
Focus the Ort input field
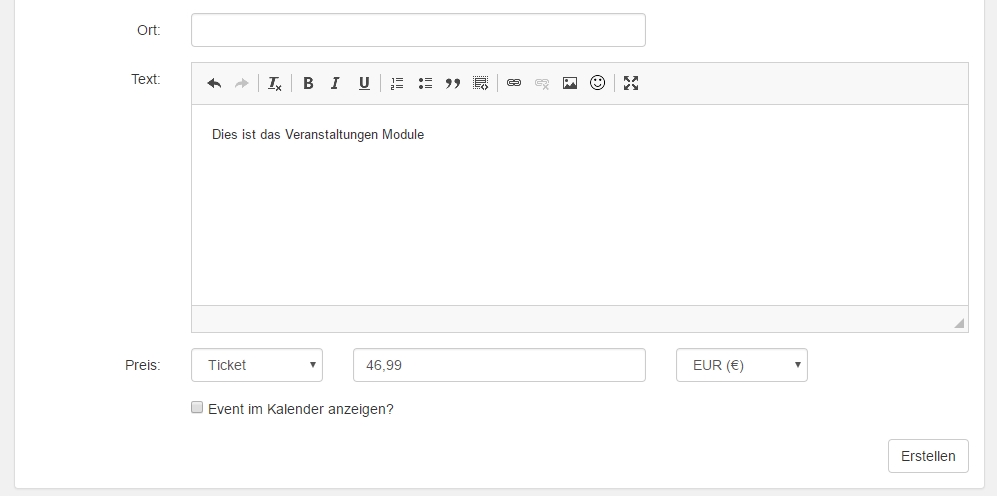click(x=418, y=30)
